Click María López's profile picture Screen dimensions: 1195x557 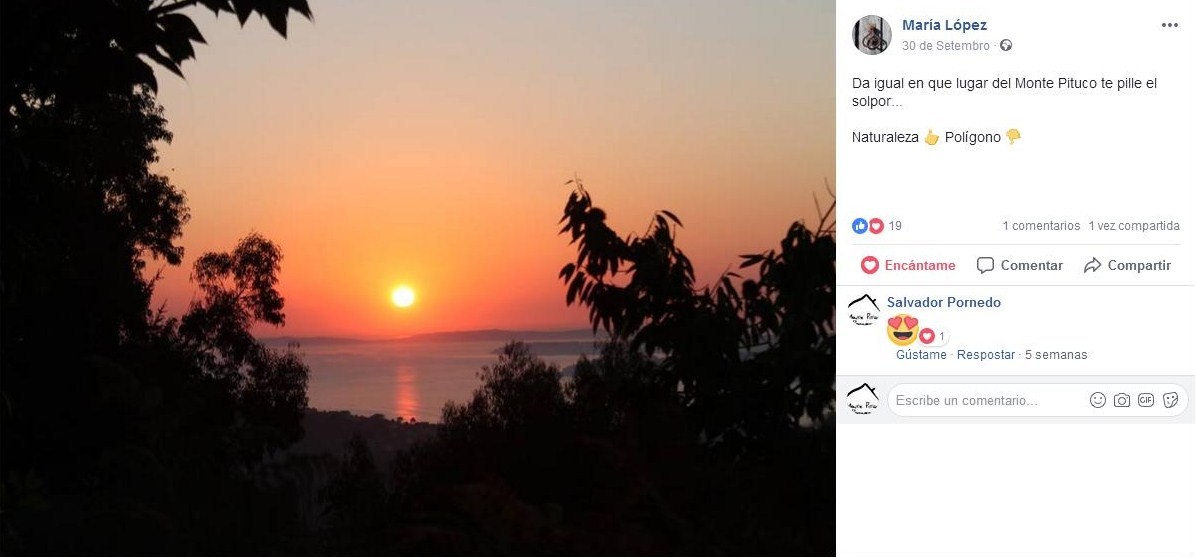(x=871, y=35)
